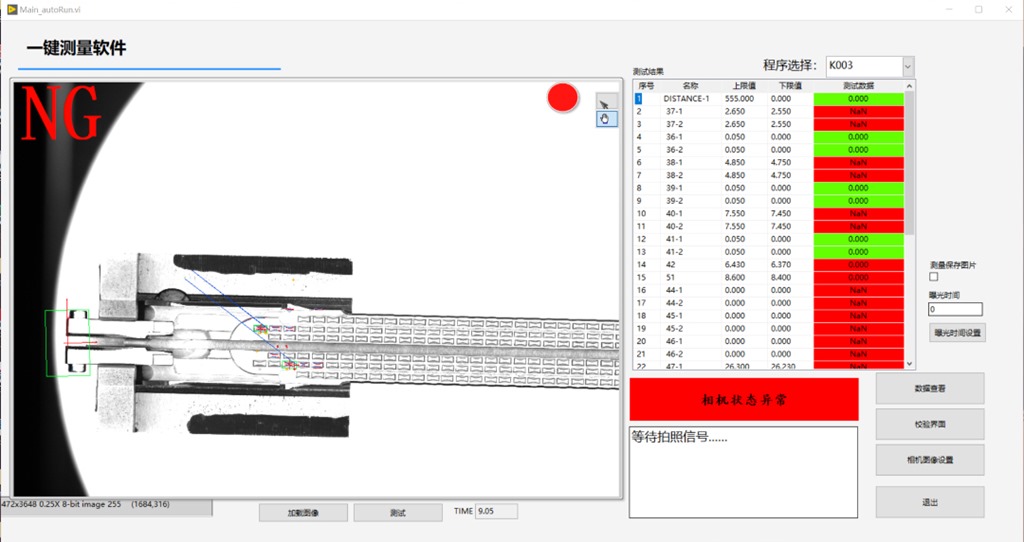Image resolution: width=1024 pixels, height=542 pixels.
Task: Select the 38-2 row name
Action: pos(675,175)
